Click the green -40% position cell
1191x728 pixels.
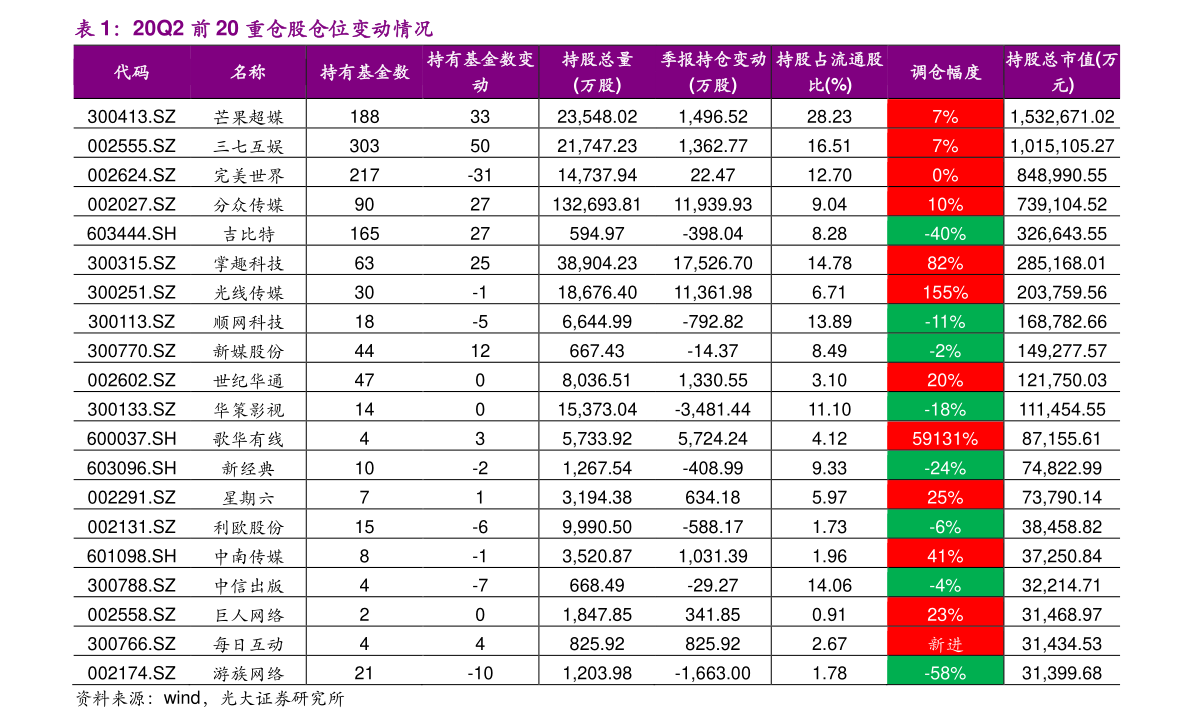pyautogui.click(x=944, y=231)
